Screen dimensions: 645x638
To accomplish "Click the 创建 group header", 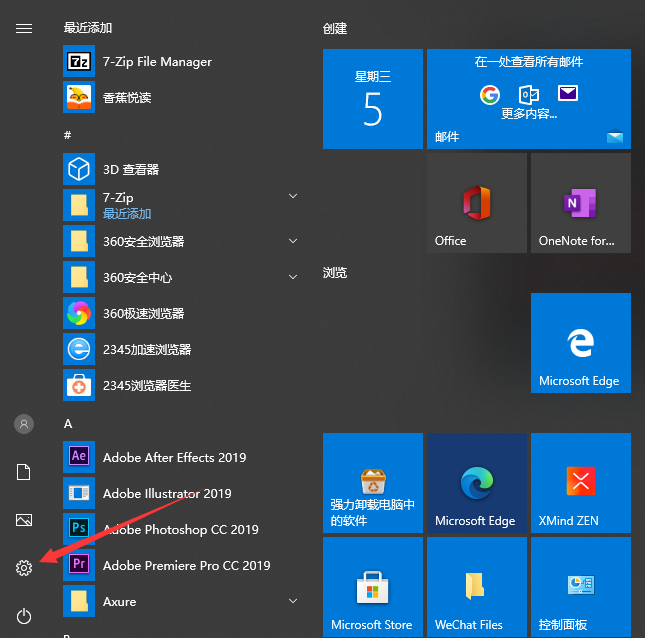I will pyautogui.click(x=335, y=29).
